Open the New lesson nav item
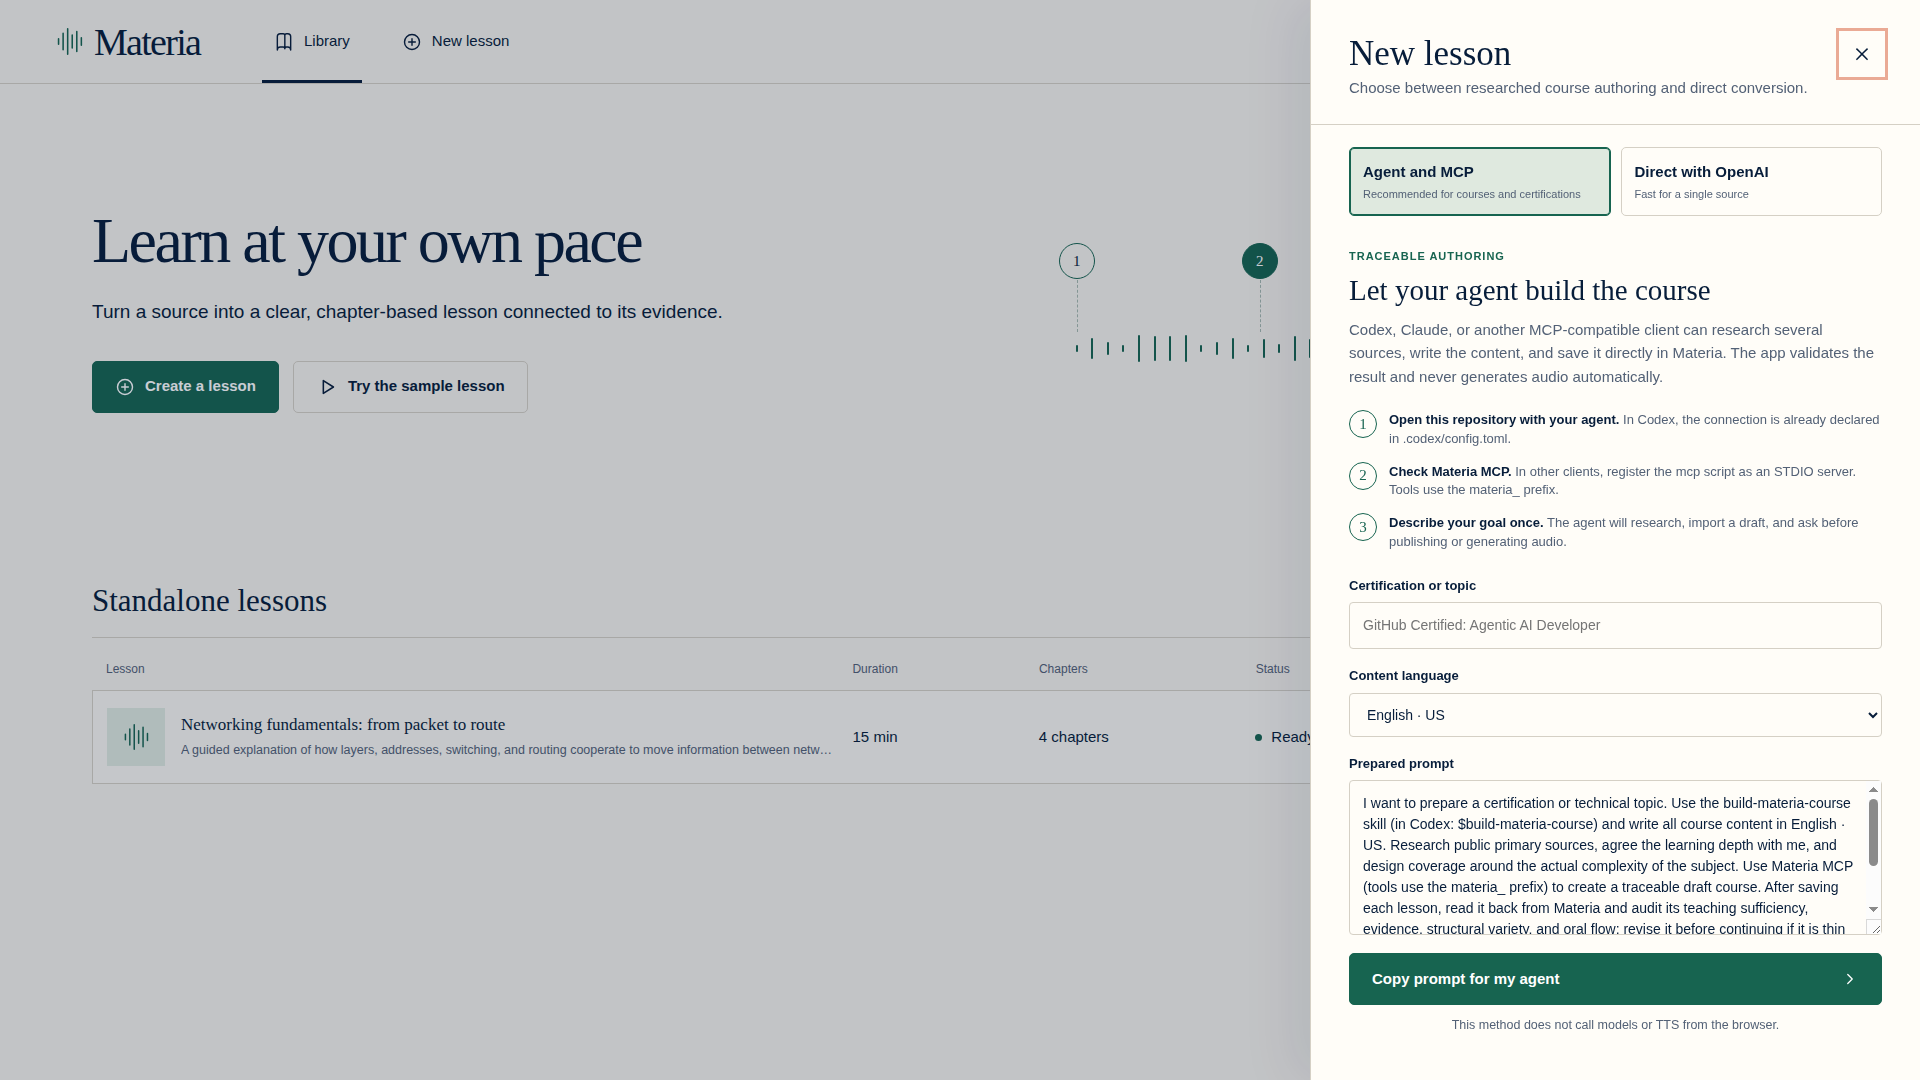Viewport: 1920px width, 1080px height. (x=456, y=42)
